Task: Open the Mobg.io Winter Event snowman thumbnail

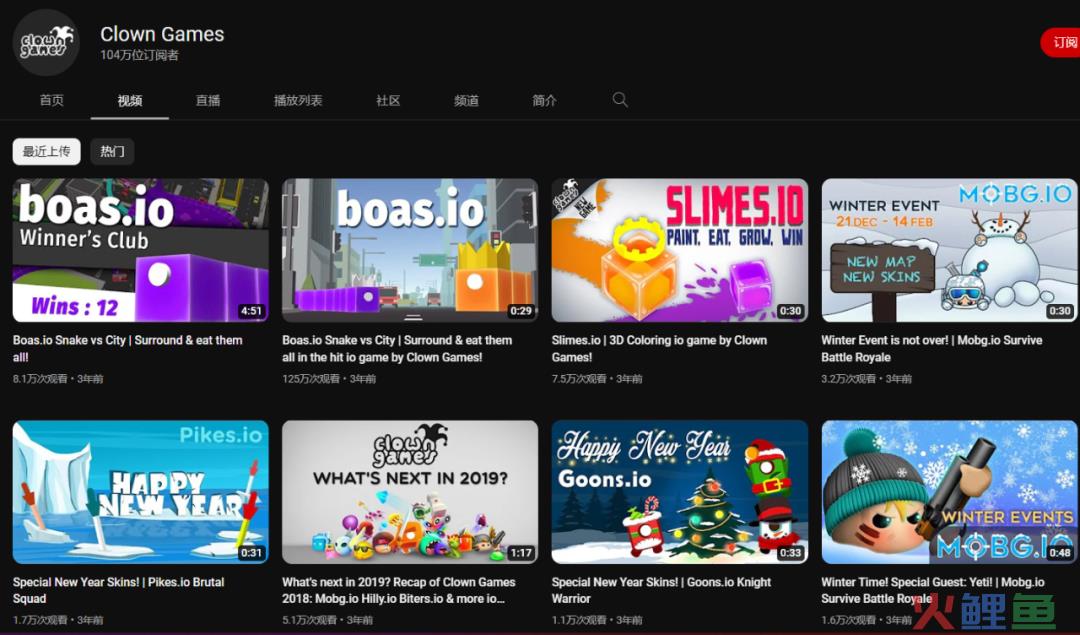Action: 949,250
